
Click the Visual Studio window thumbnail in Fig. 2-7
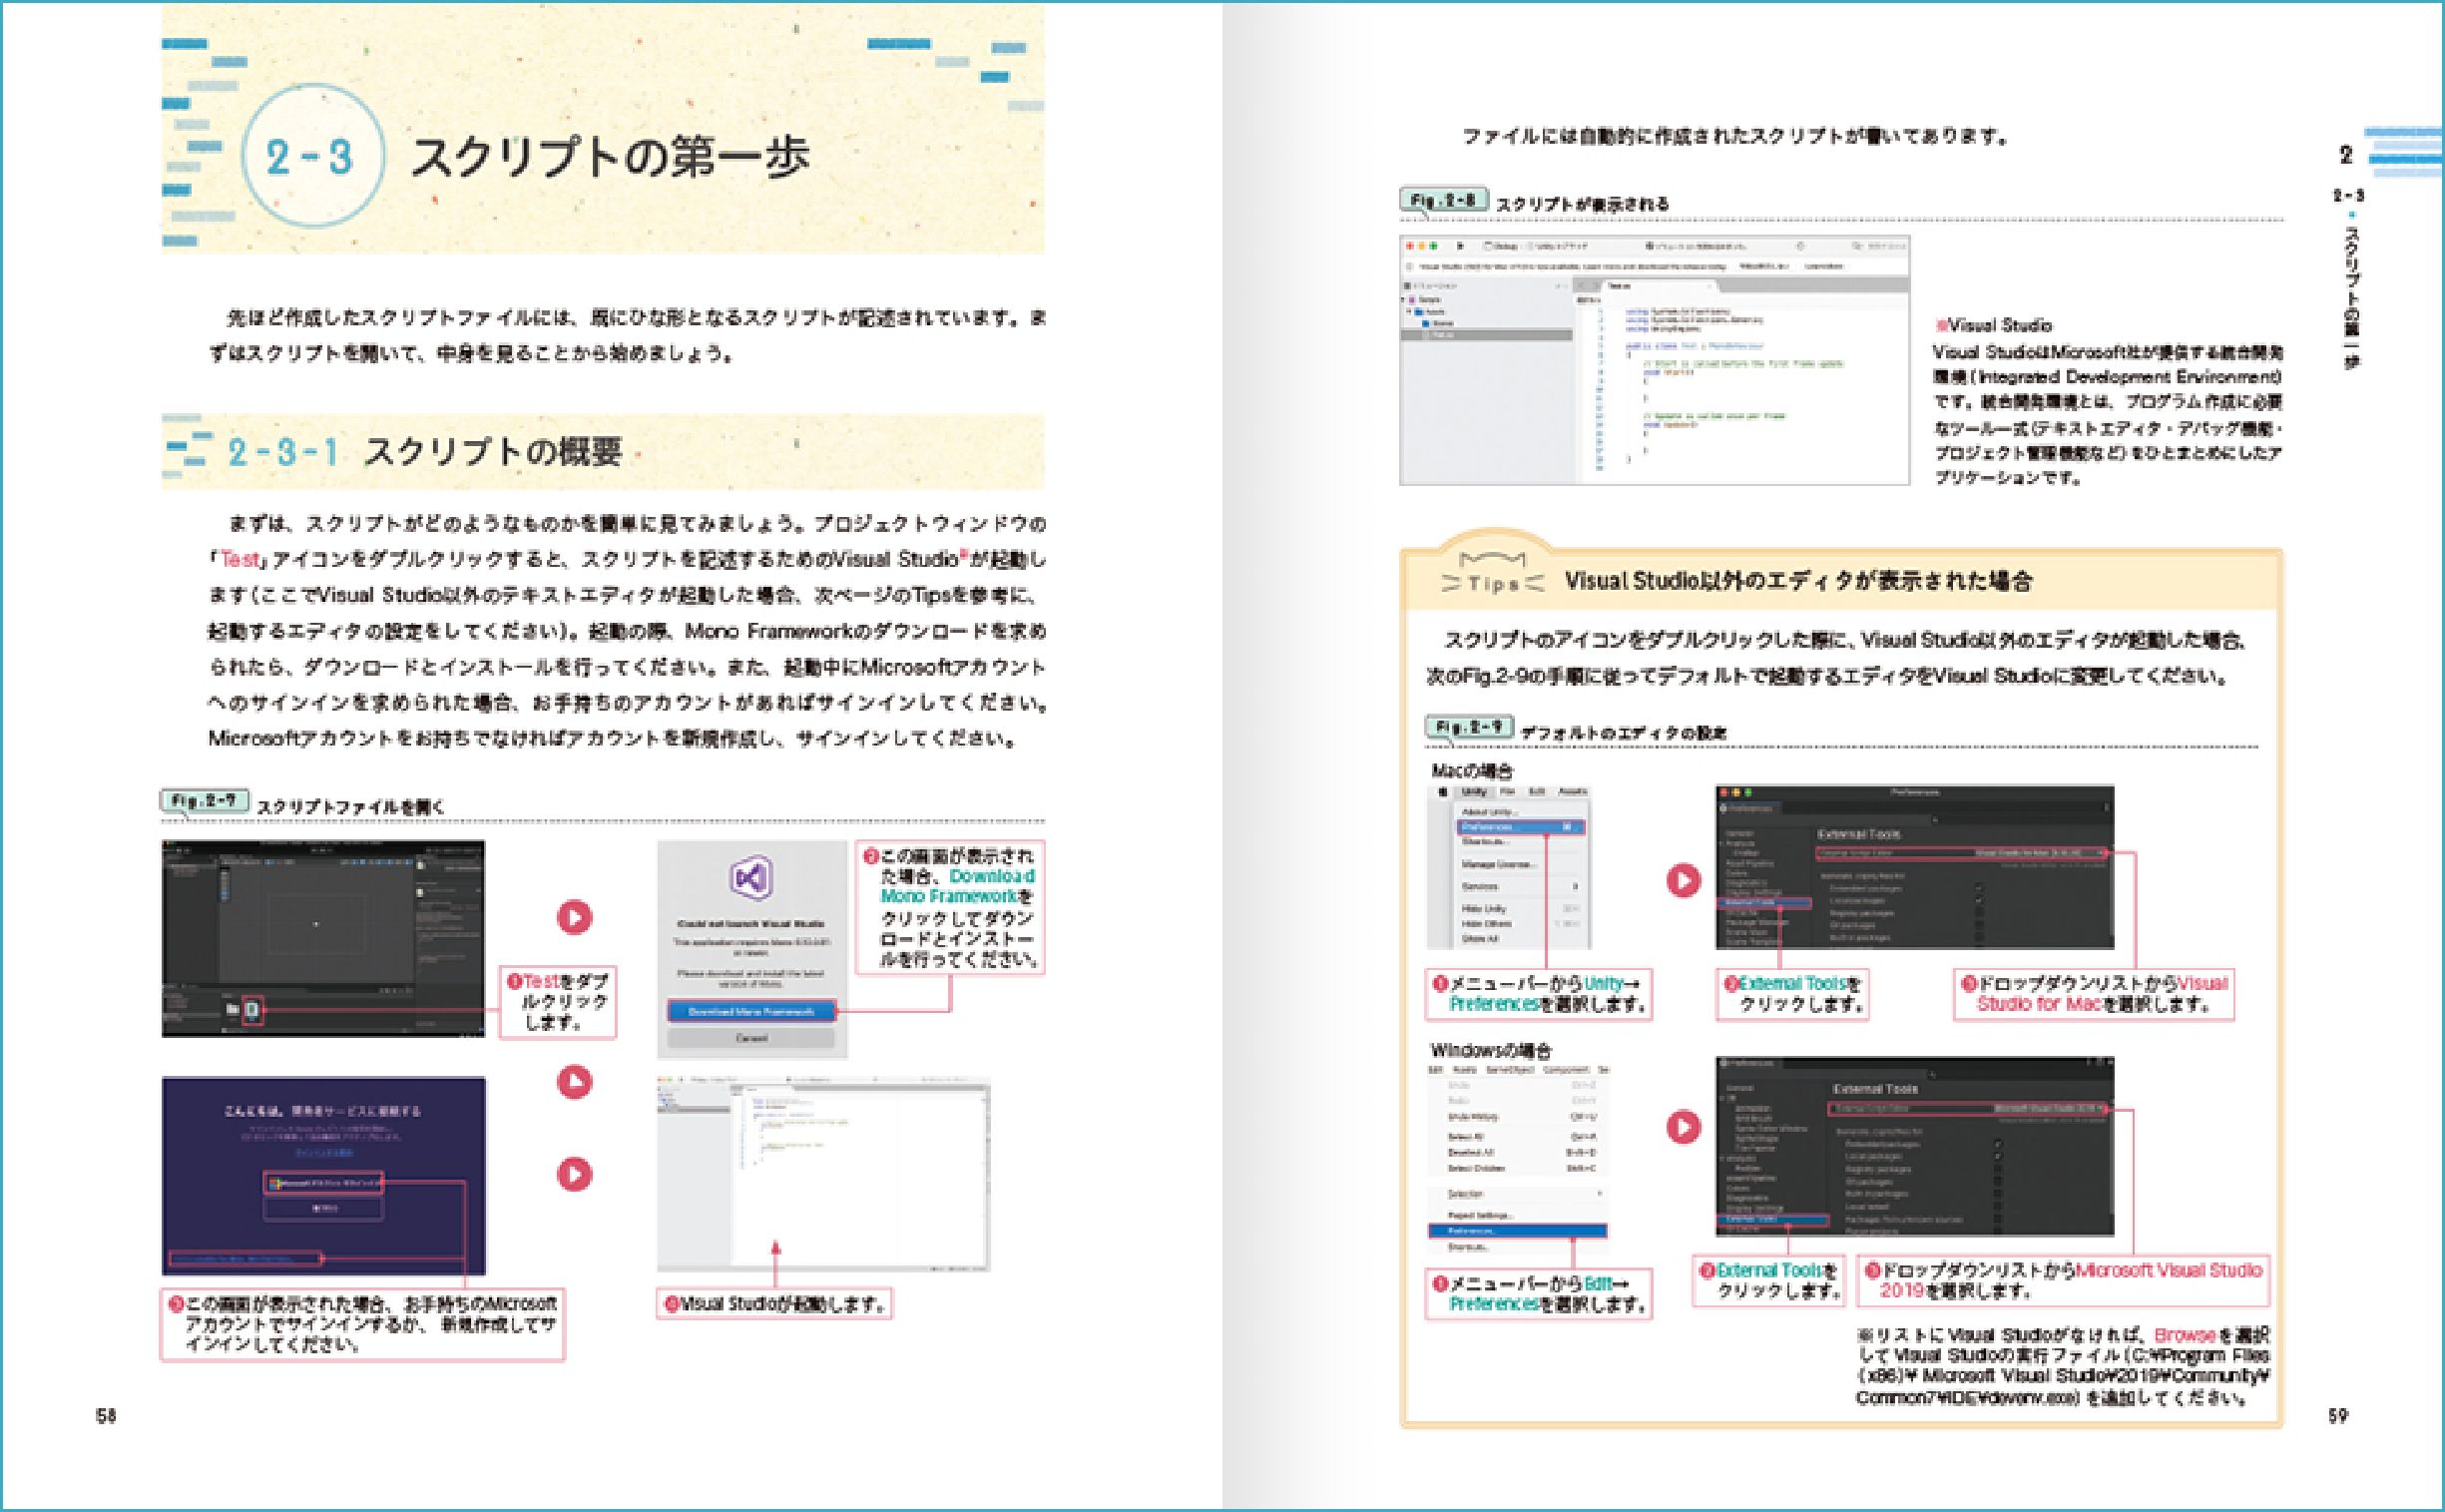pyautogui.click(x=823, y=1173)
